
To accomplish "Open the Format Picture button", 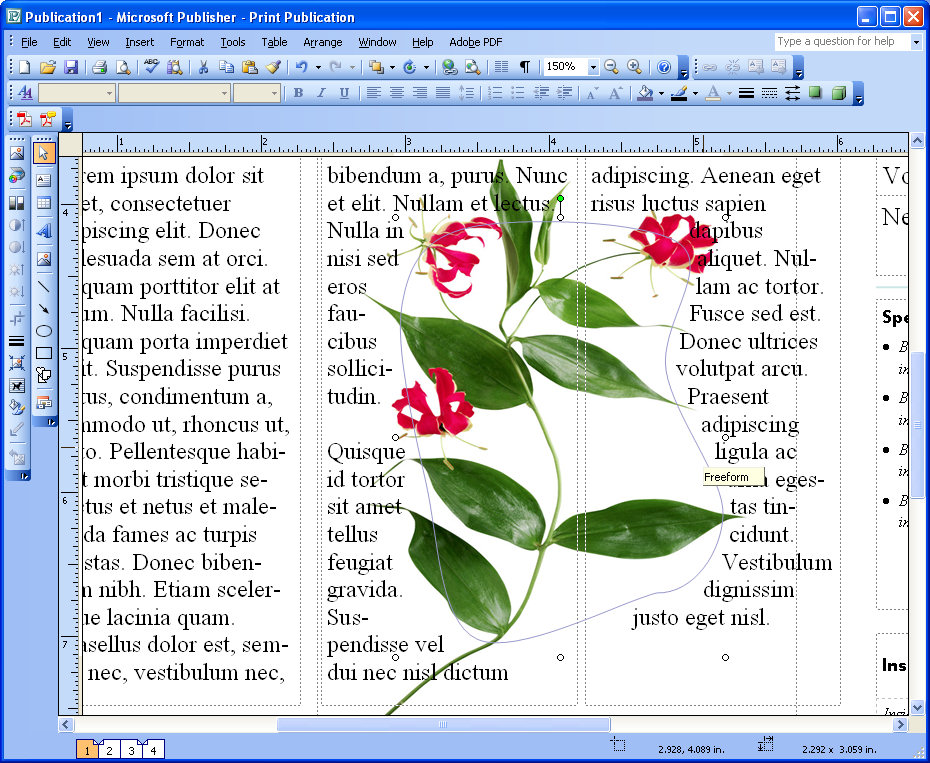I will point(17,408).
